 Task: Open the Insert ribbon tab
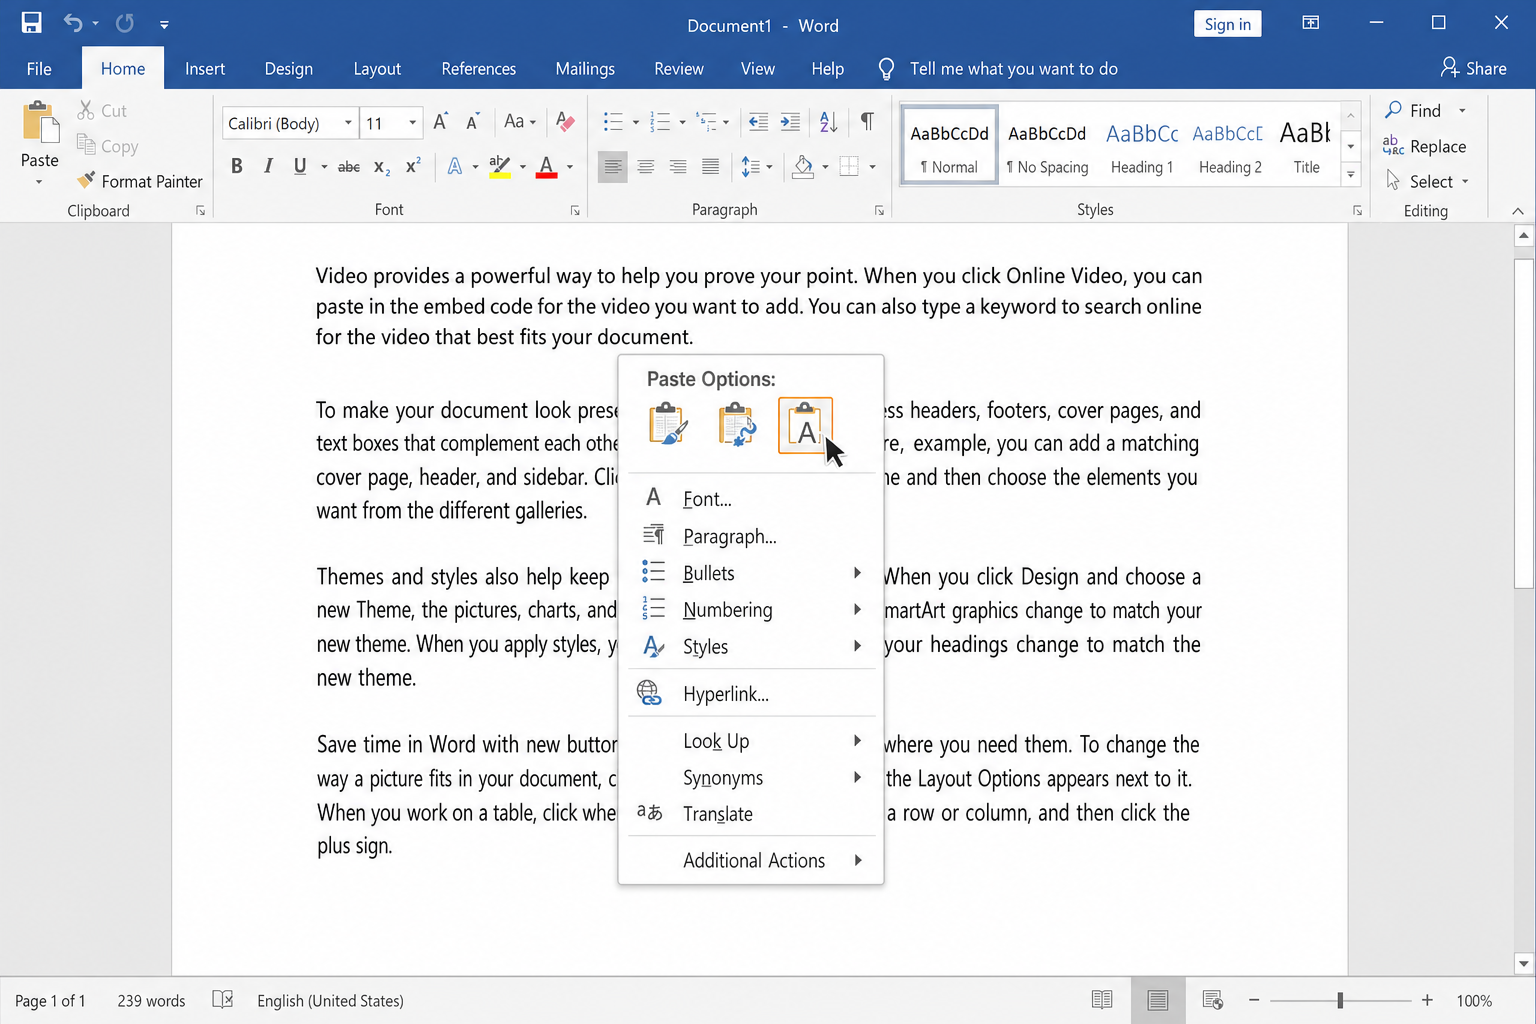[x=205, y=68]
